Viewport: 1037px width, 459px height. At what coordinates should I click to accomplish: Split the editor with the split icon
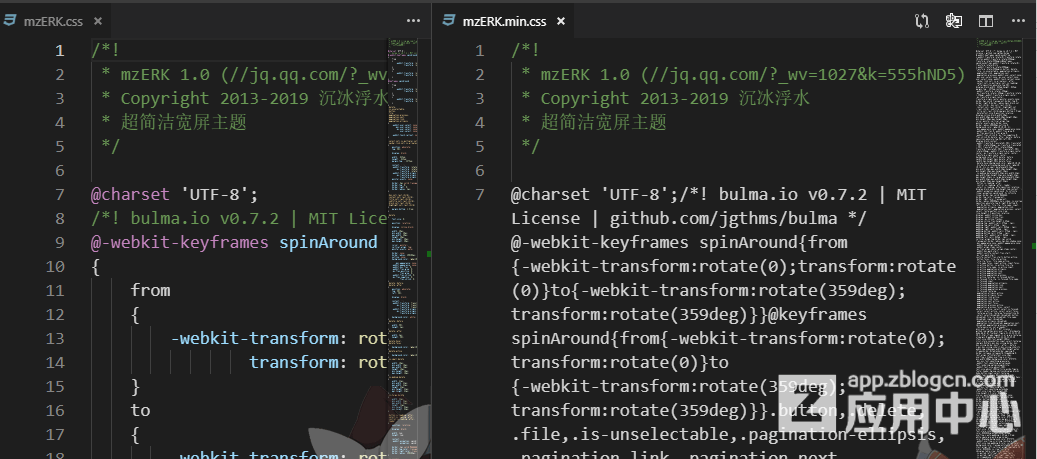[985, 20]
